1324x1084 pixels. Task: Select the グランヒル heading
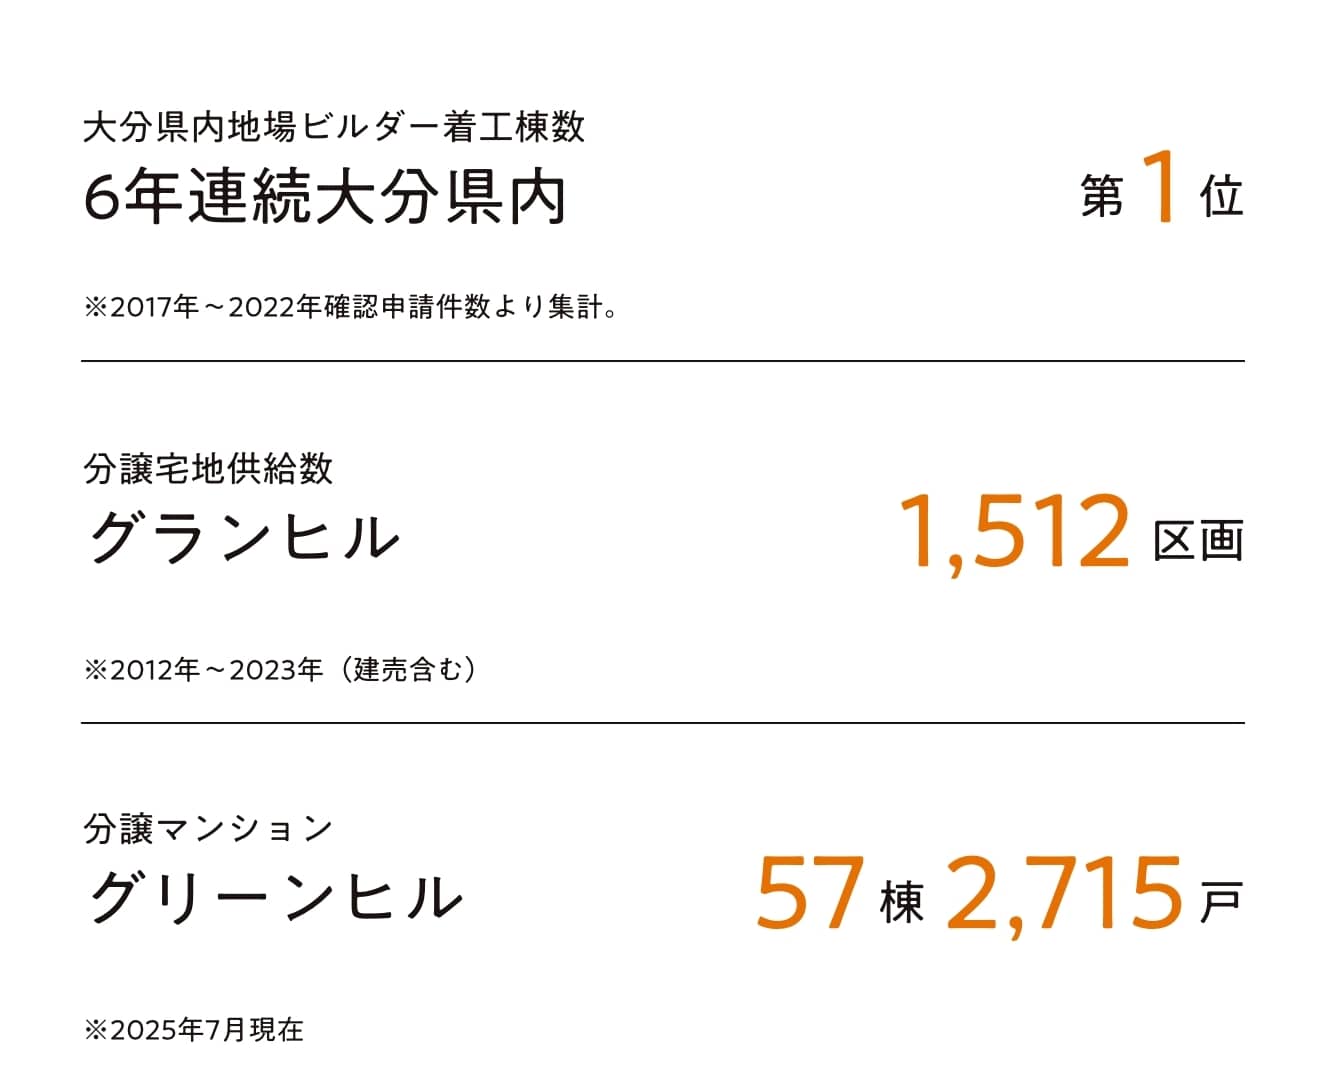[244, 537]
